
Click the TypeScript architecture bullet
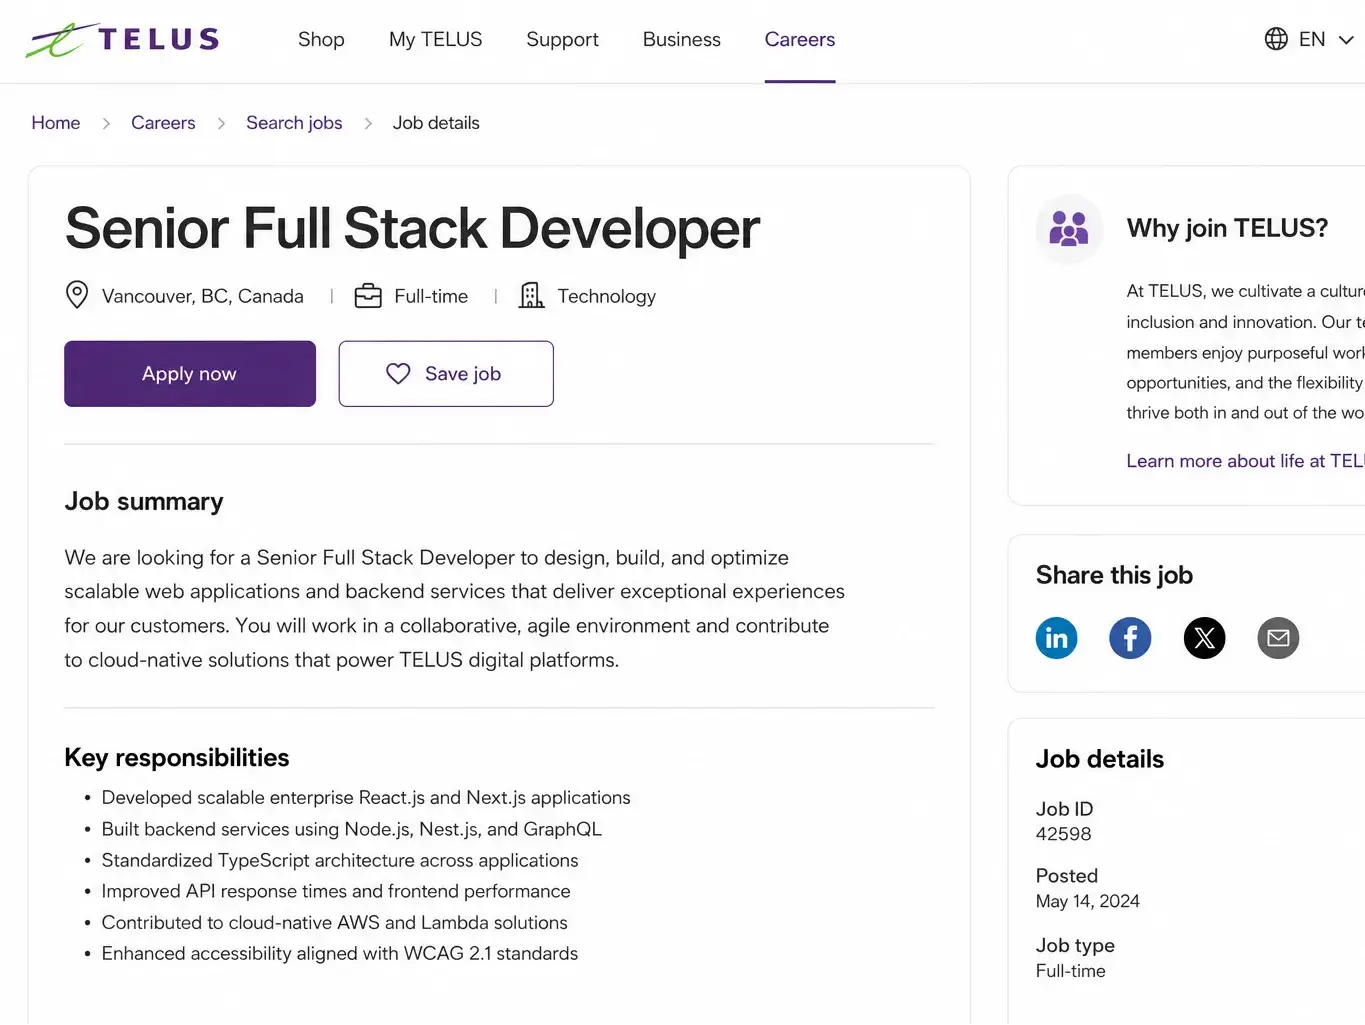point(340,860)
